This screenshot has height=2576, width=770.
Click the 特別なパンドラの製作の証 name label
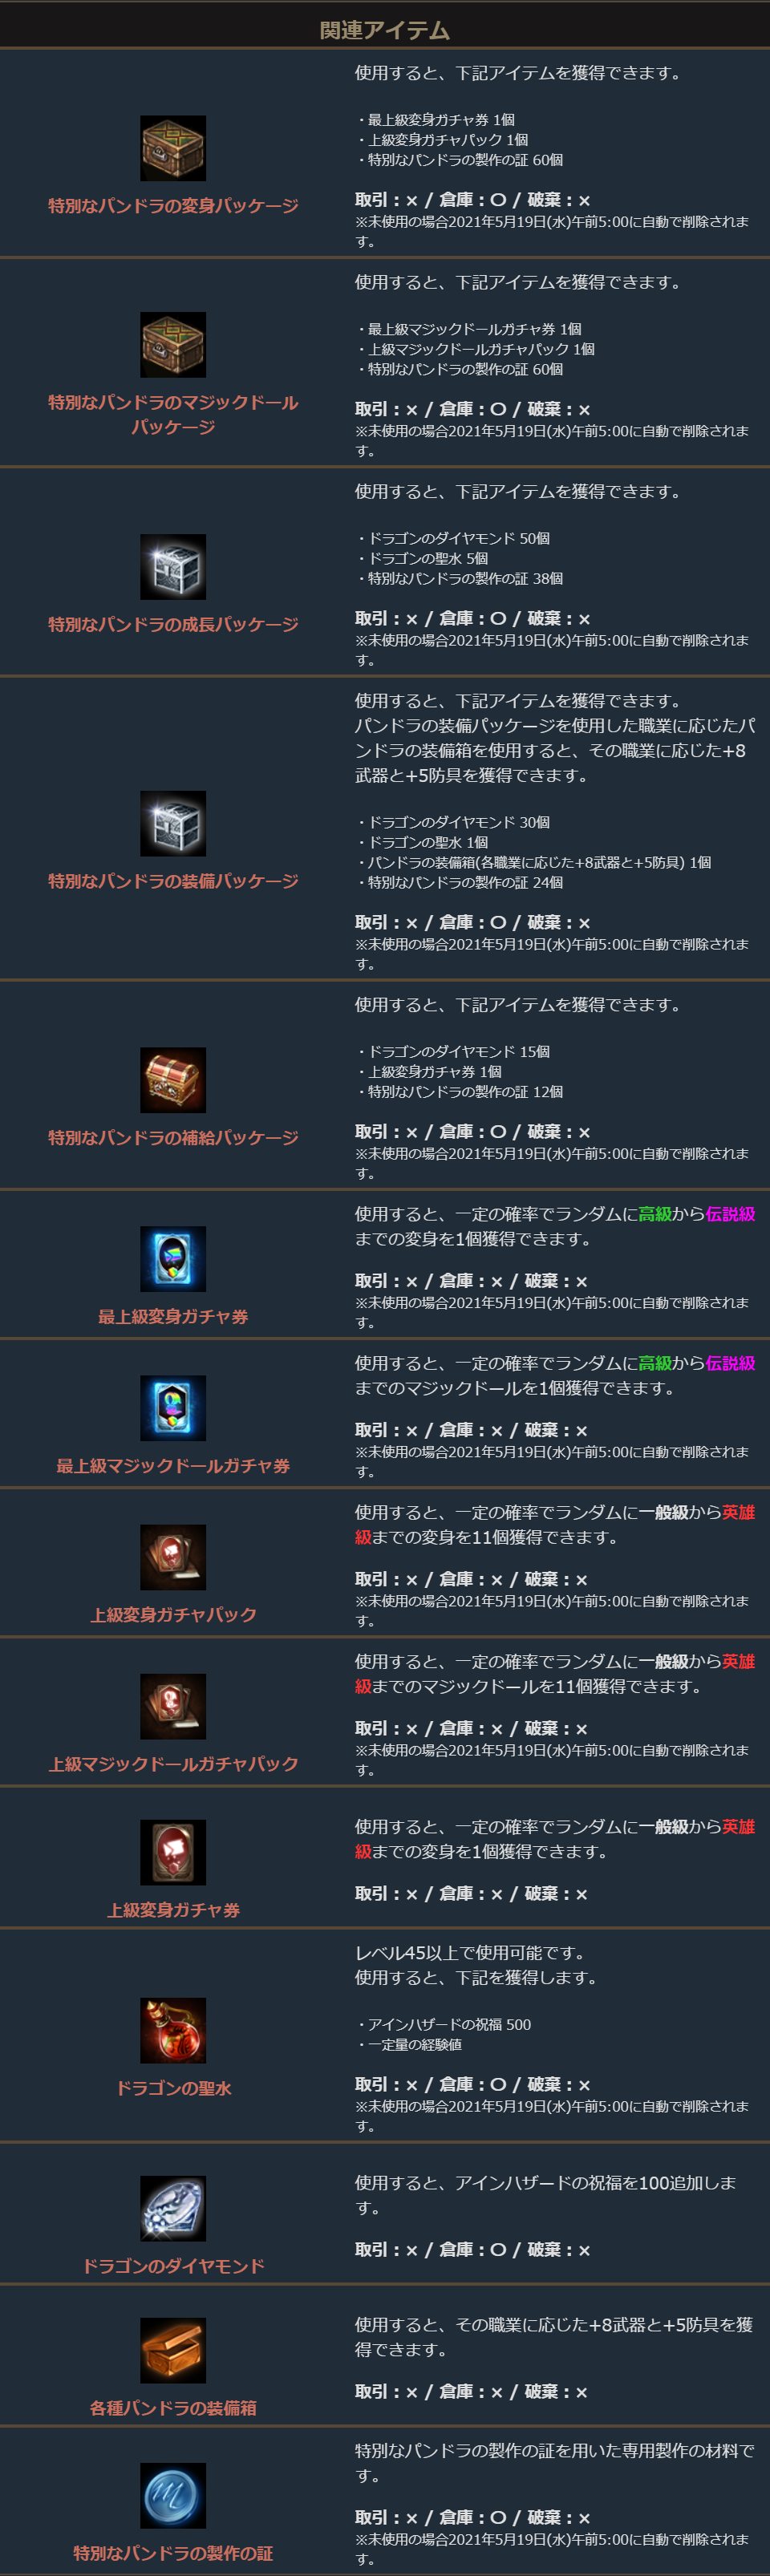[x=173, y=2553]
